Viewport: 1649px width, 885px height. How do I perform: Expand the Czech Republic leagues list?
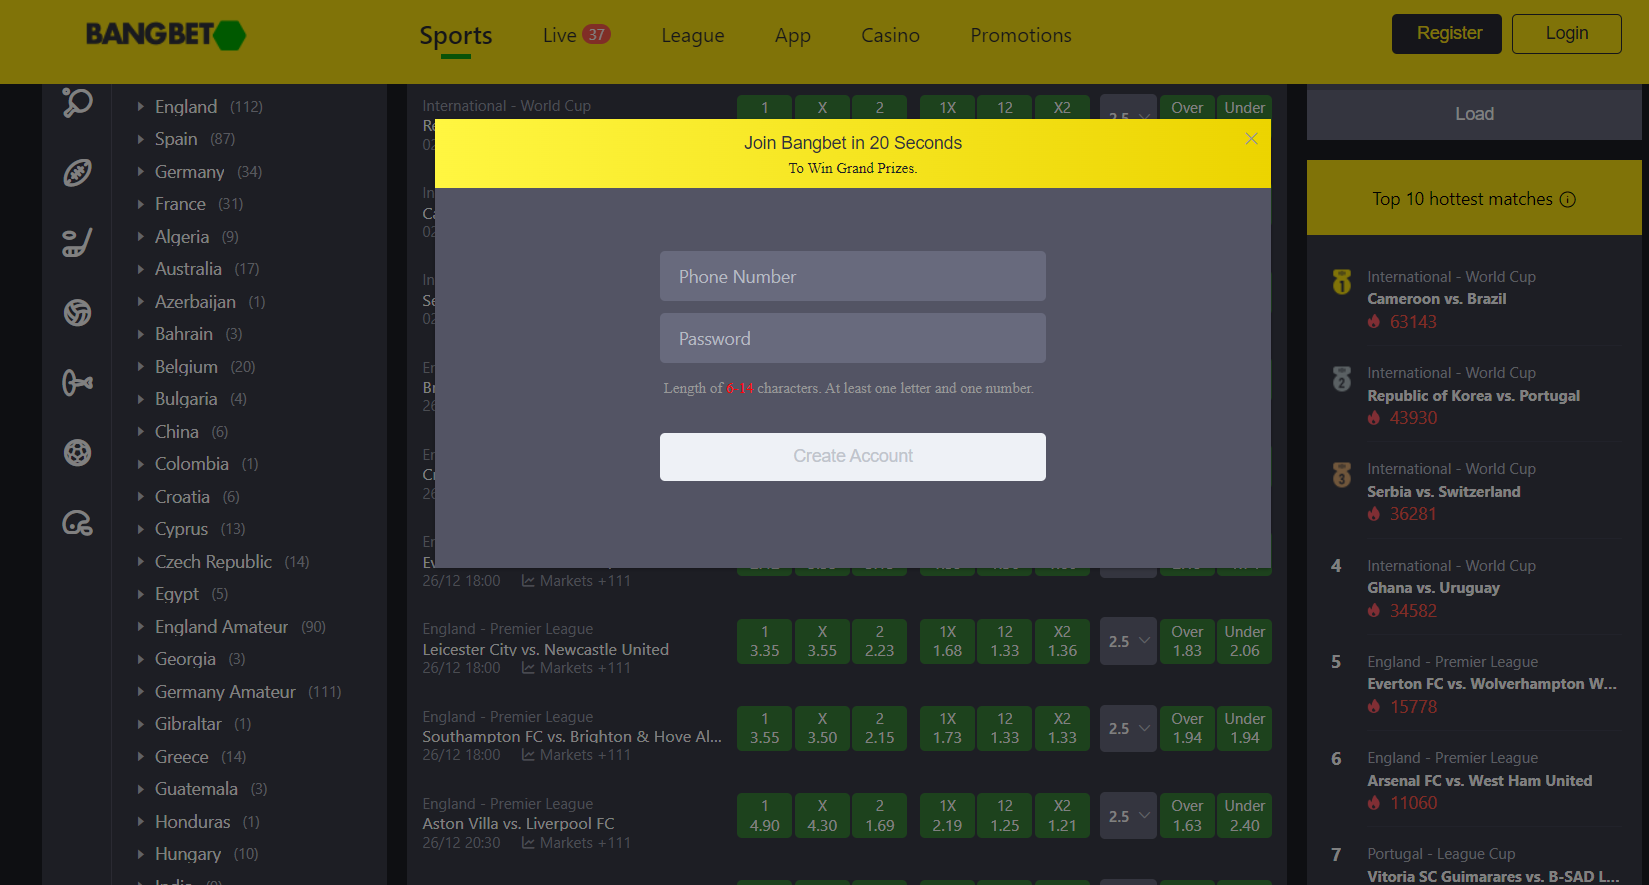click(x=141, y=562)
